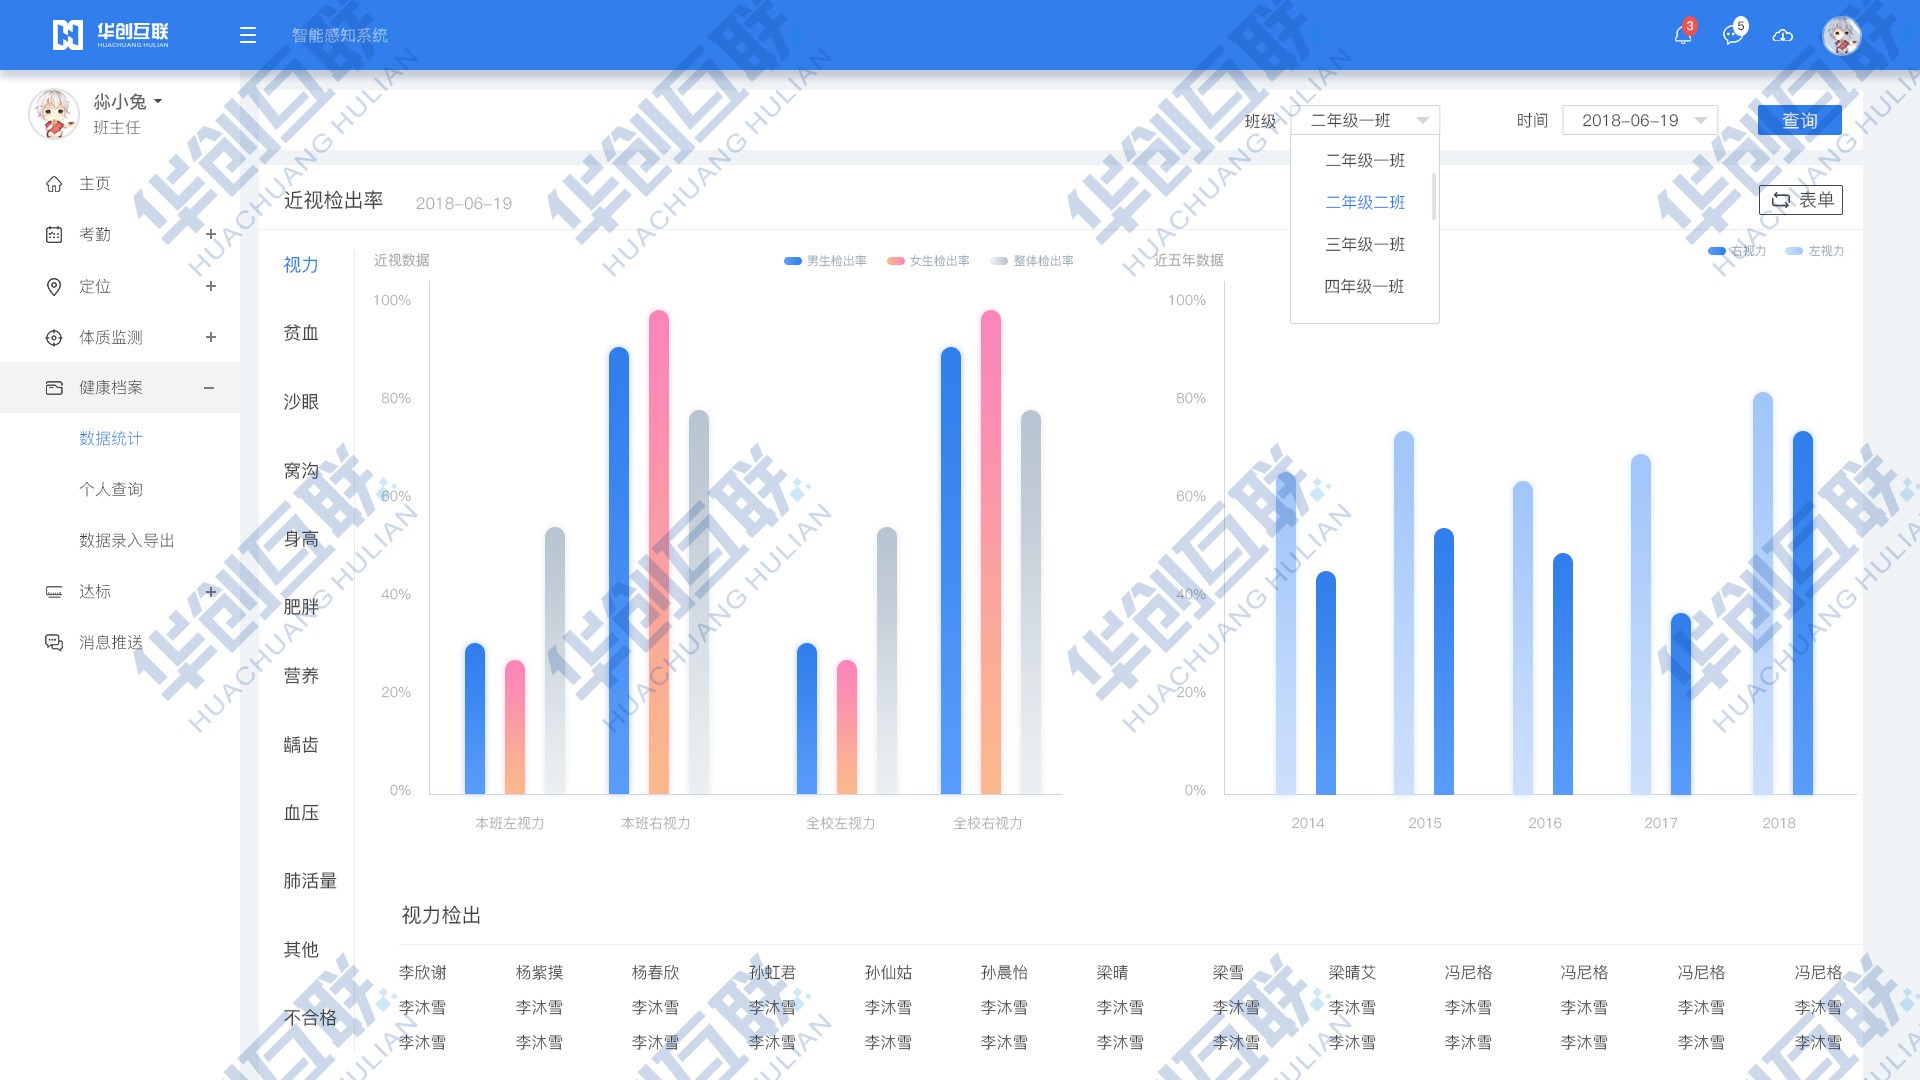This screenshot has width=1920, height=1080.
Task: Toggle 男生检出率 legend series
Action: [x=825, y=261]
